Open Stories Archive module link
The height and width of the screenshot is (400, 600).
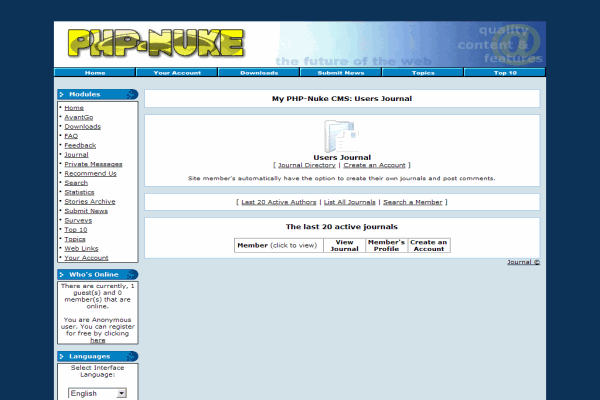tap(90, 202)
